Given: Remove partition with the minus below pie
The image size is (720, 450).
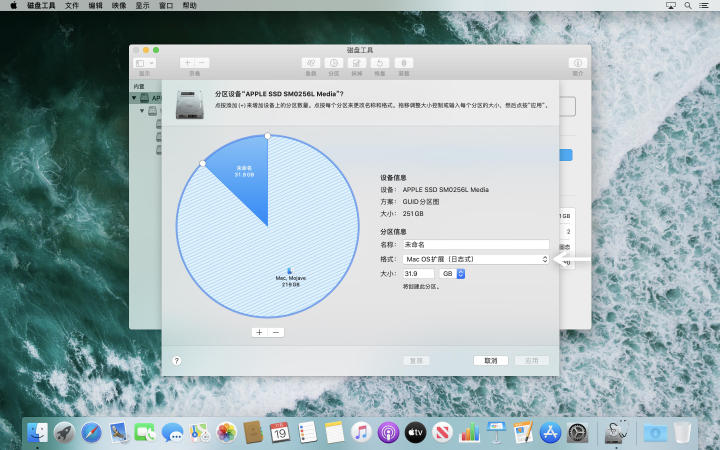Looking at the screenshot, I should click(276, 332).
